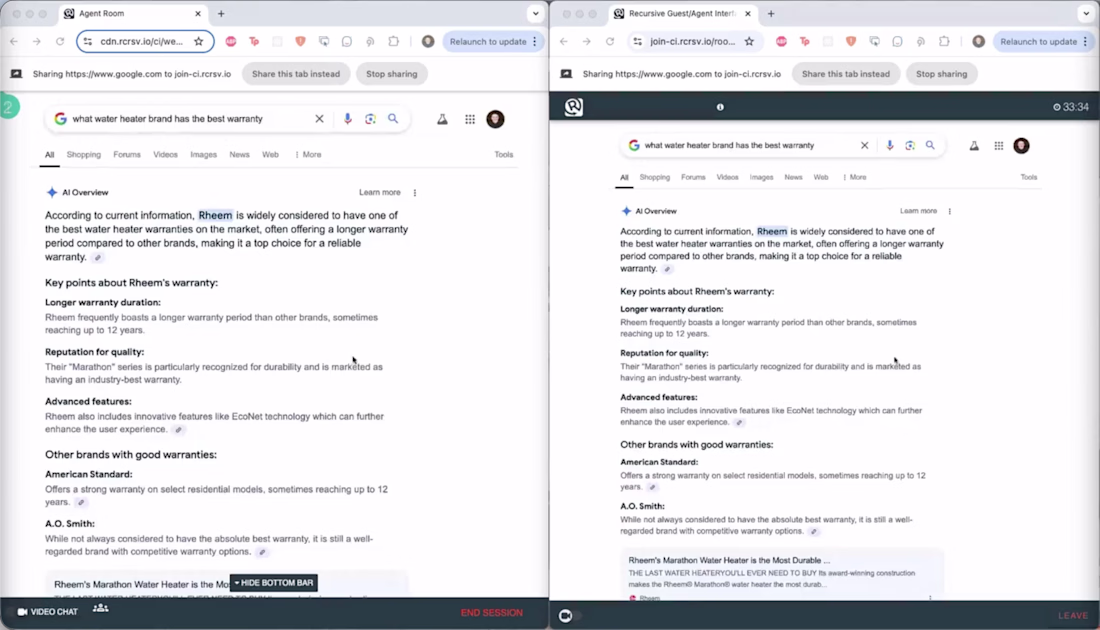The width and height of the screenshot is (1100, 630).
Task: Bookmark the cdn.rcrsv.io page with the star
Action: [x=199, y=41]
